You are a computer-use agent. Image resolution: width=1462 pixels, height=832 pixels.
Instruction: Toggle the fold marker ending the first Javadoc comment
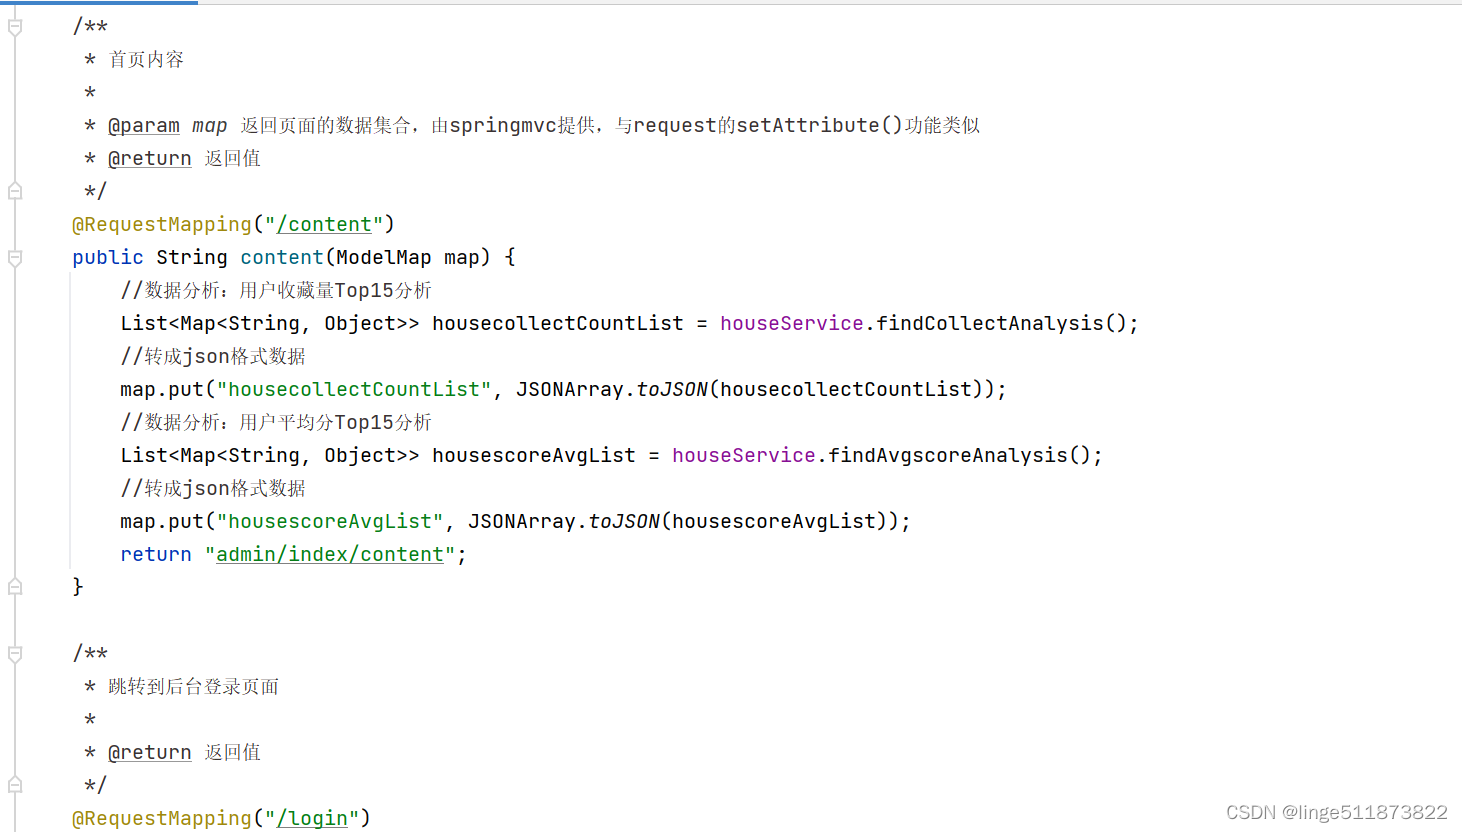pos(15,191)
